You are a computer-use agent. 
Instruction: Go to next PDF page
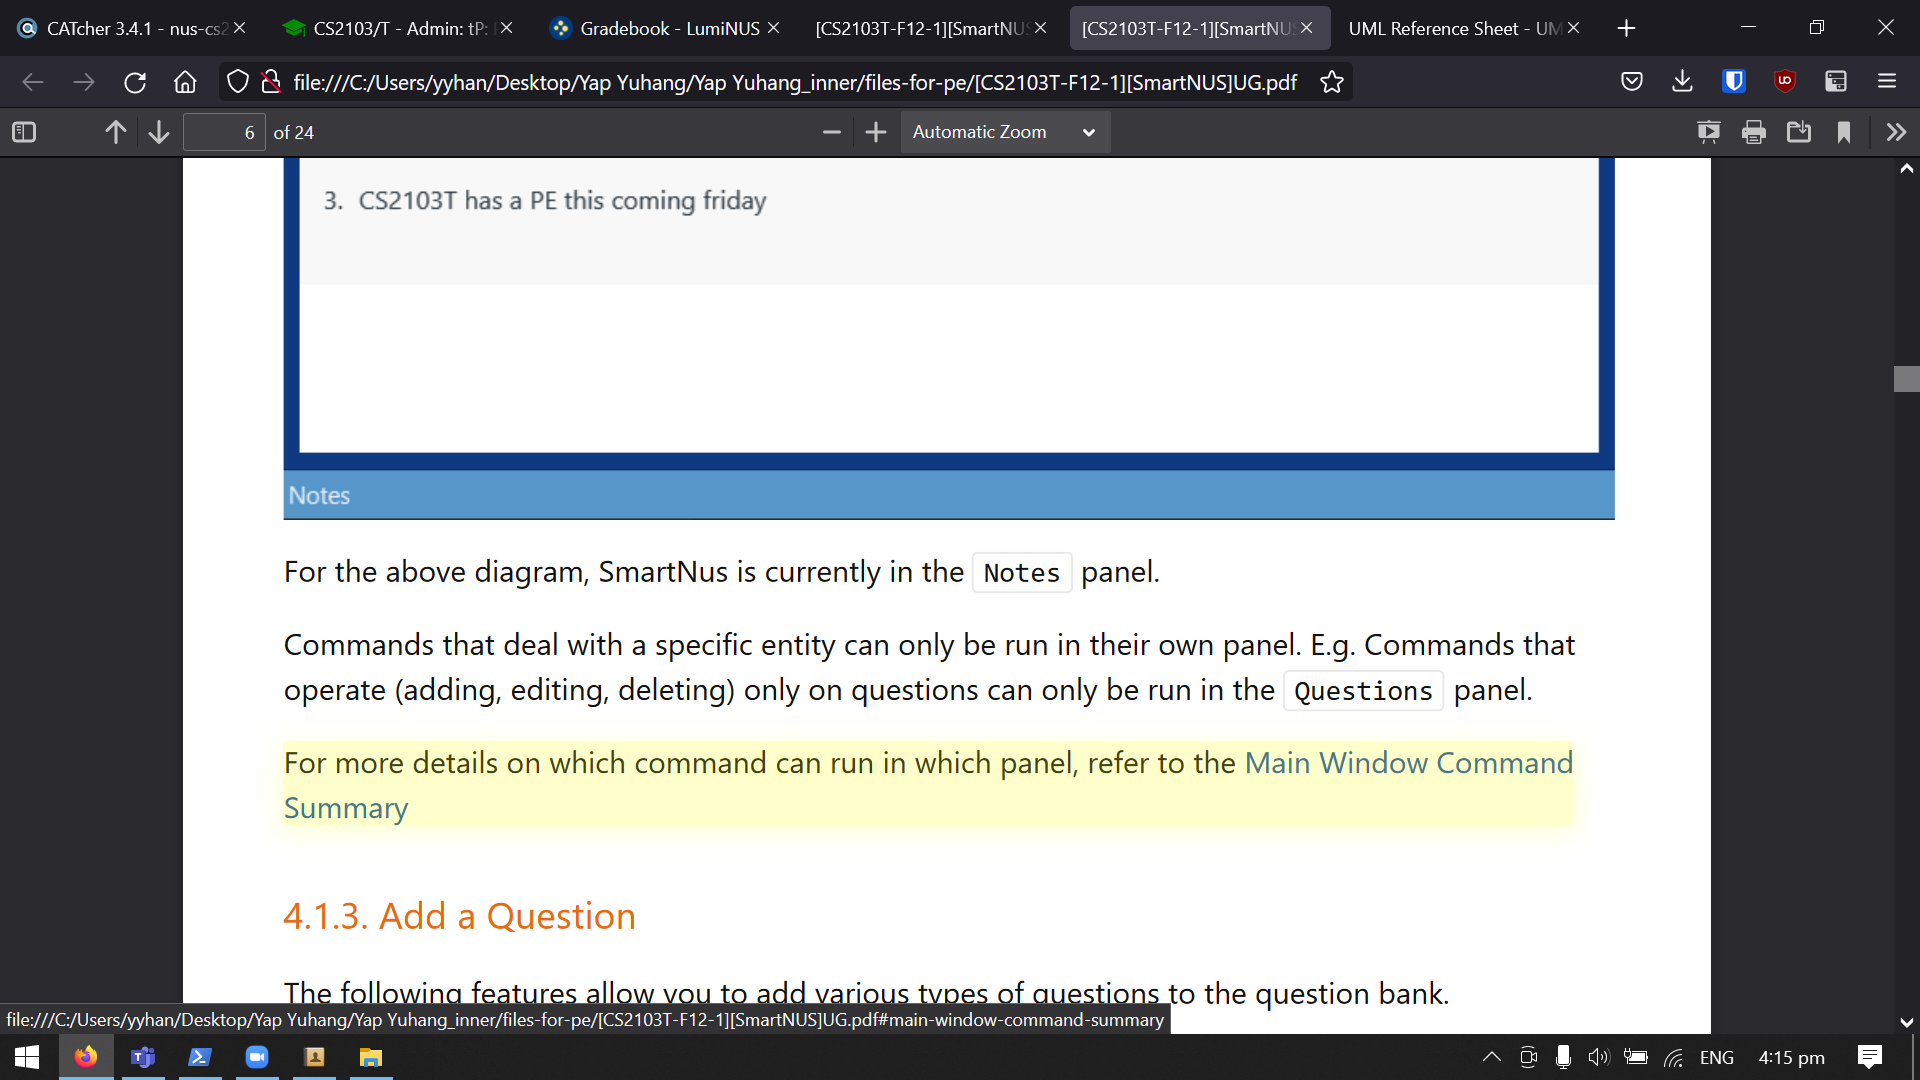(x=159, y=132)
